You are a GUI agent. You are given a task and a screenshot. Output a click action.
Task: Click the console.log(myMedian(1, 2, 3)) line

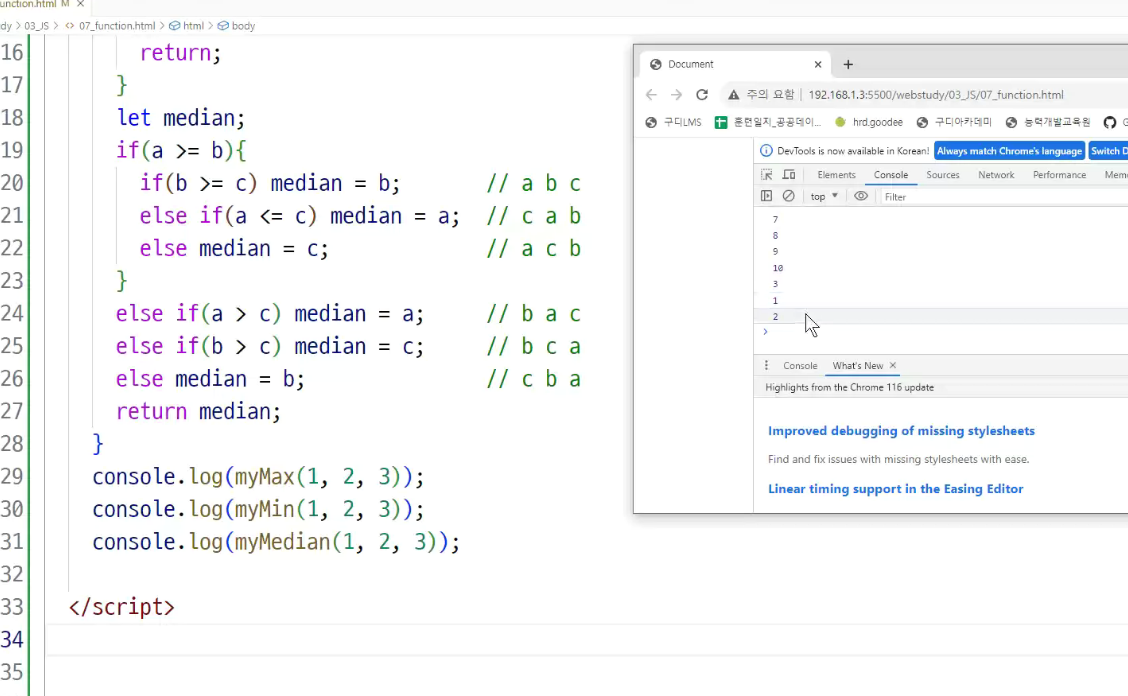pos(276,542)
